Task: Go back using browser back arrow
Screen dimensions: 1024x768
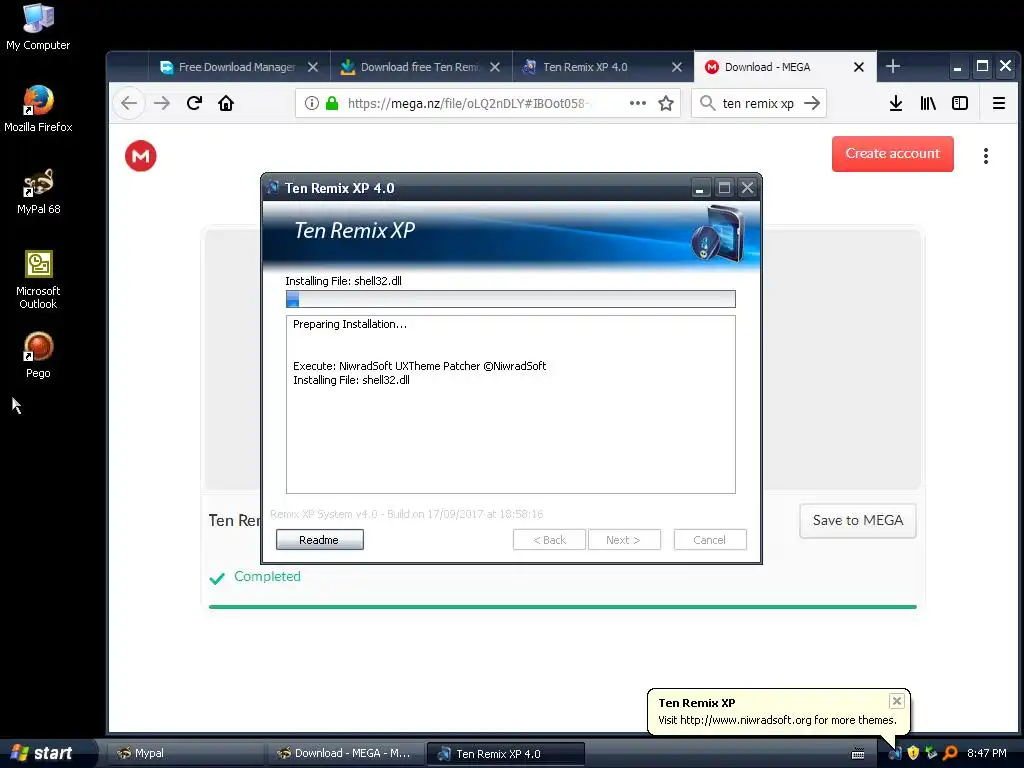Action: click(x=129, y=103)
